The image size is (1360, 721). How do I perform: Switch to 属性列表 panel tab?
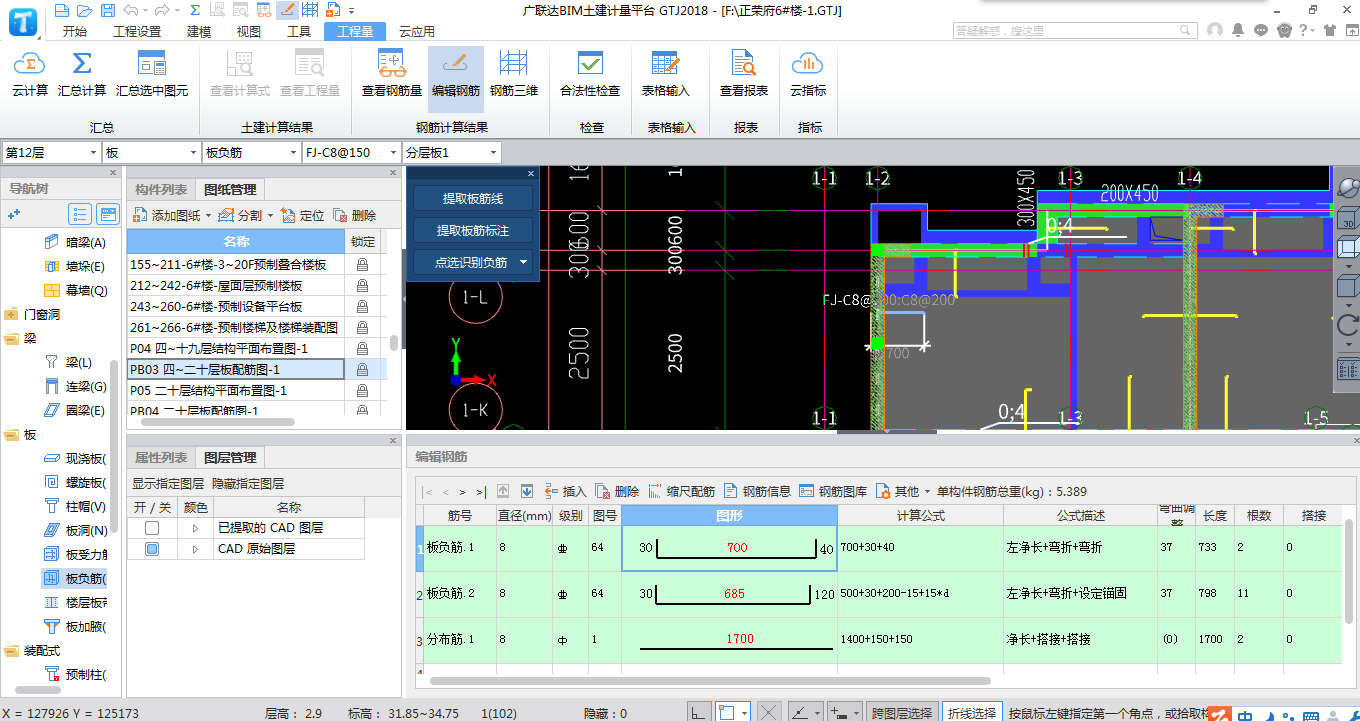click(161, 457)
